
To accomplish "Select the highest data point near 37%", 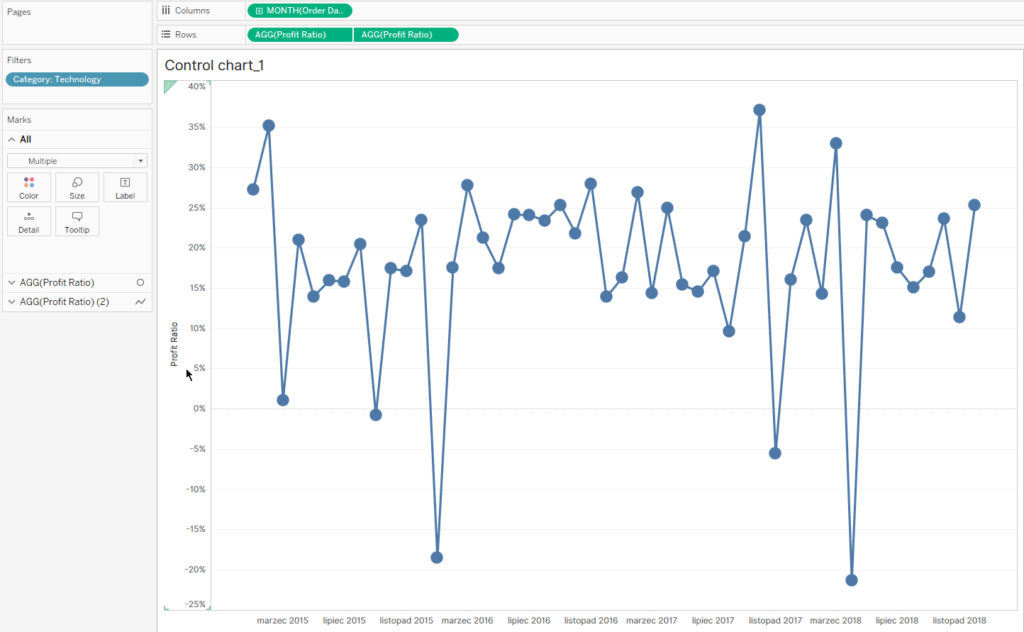I will [x=759, y=110].
